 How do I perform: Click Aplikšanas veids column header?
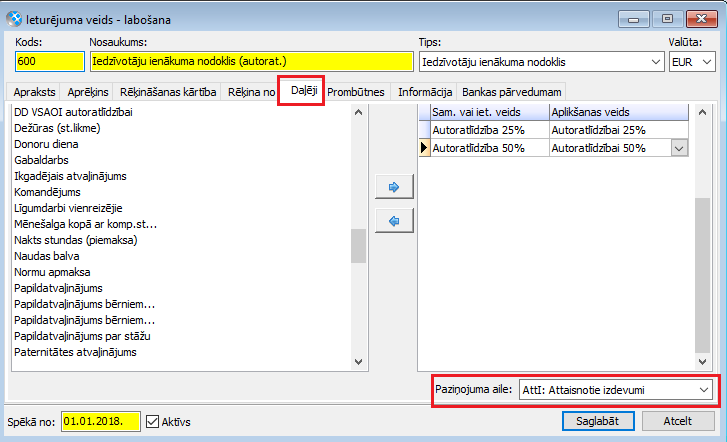tap(619, 112)
